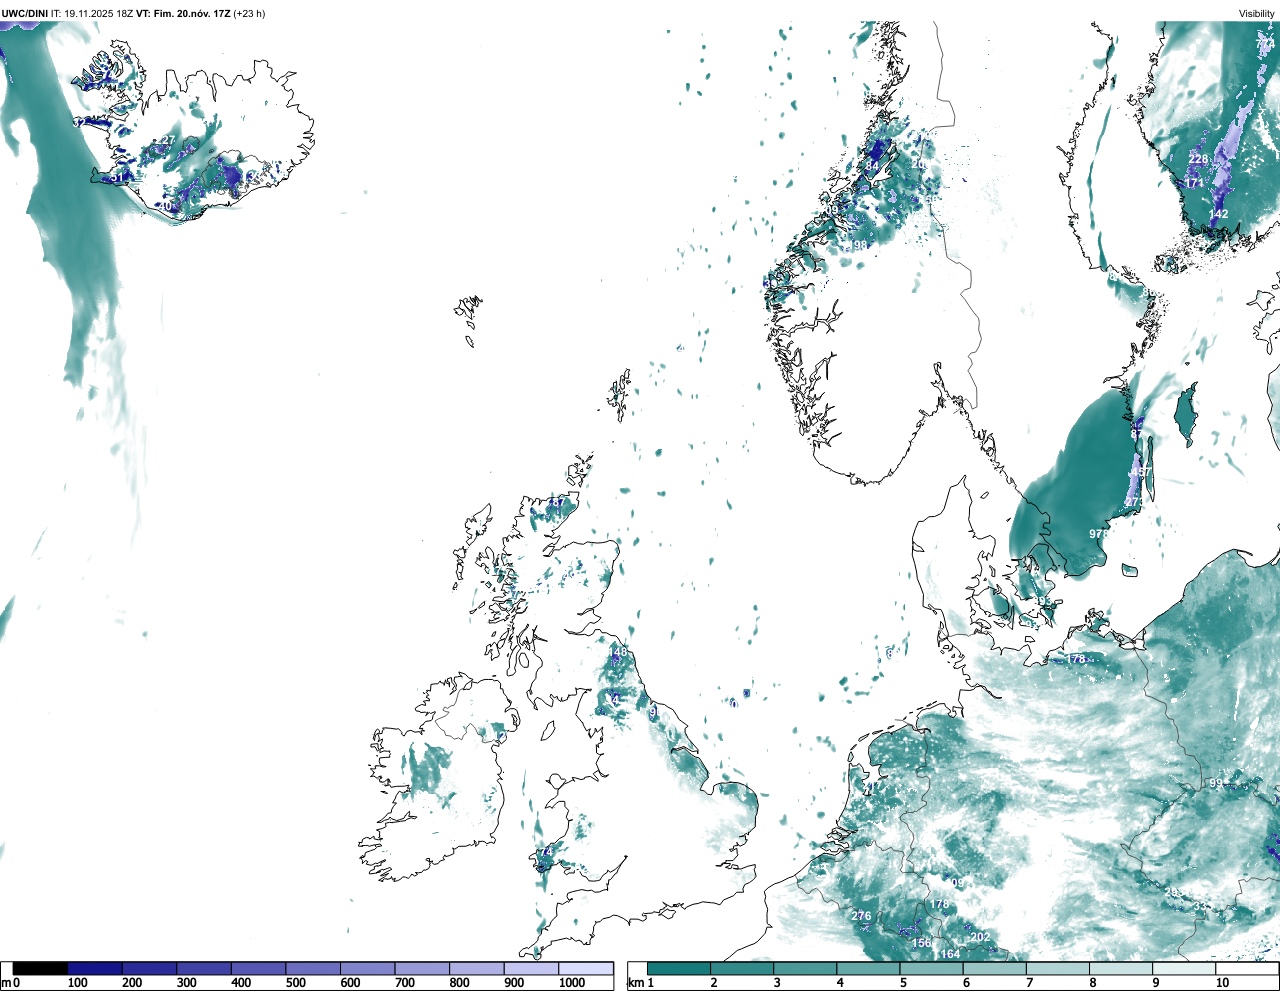Click the '5' tick label on the km scale
Image resolution: width=1280 pixels, height=991 pixels.
click(x=902, y=983)
